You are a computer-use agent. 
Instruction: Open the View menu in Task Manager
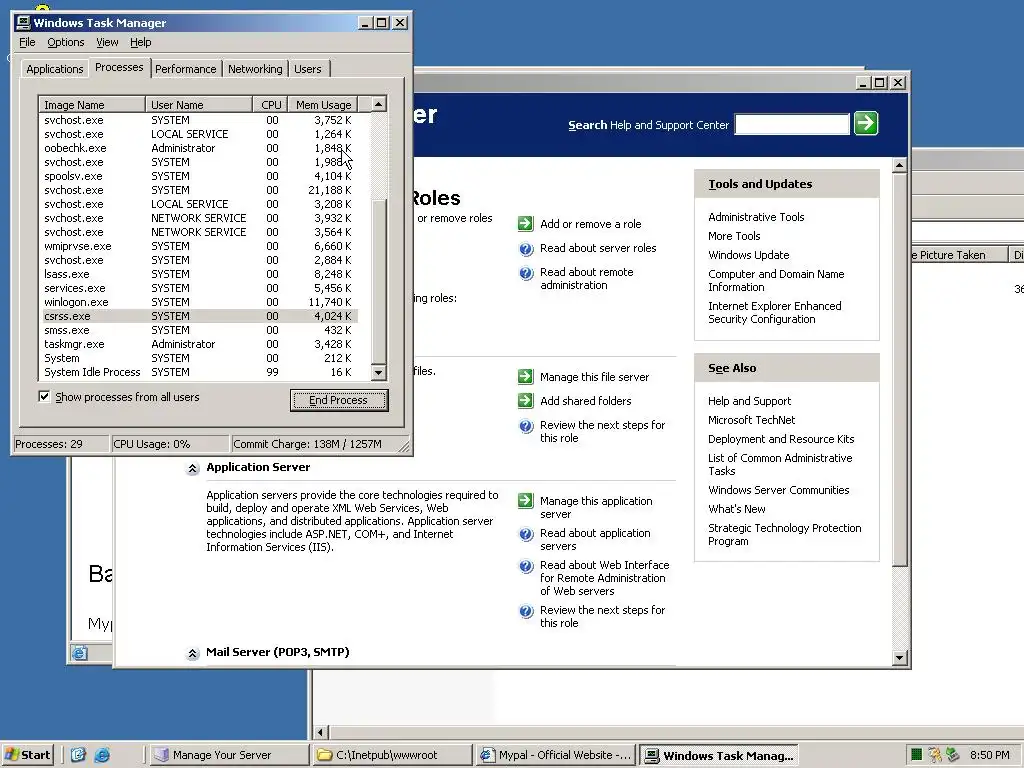(x=107, y=42)
